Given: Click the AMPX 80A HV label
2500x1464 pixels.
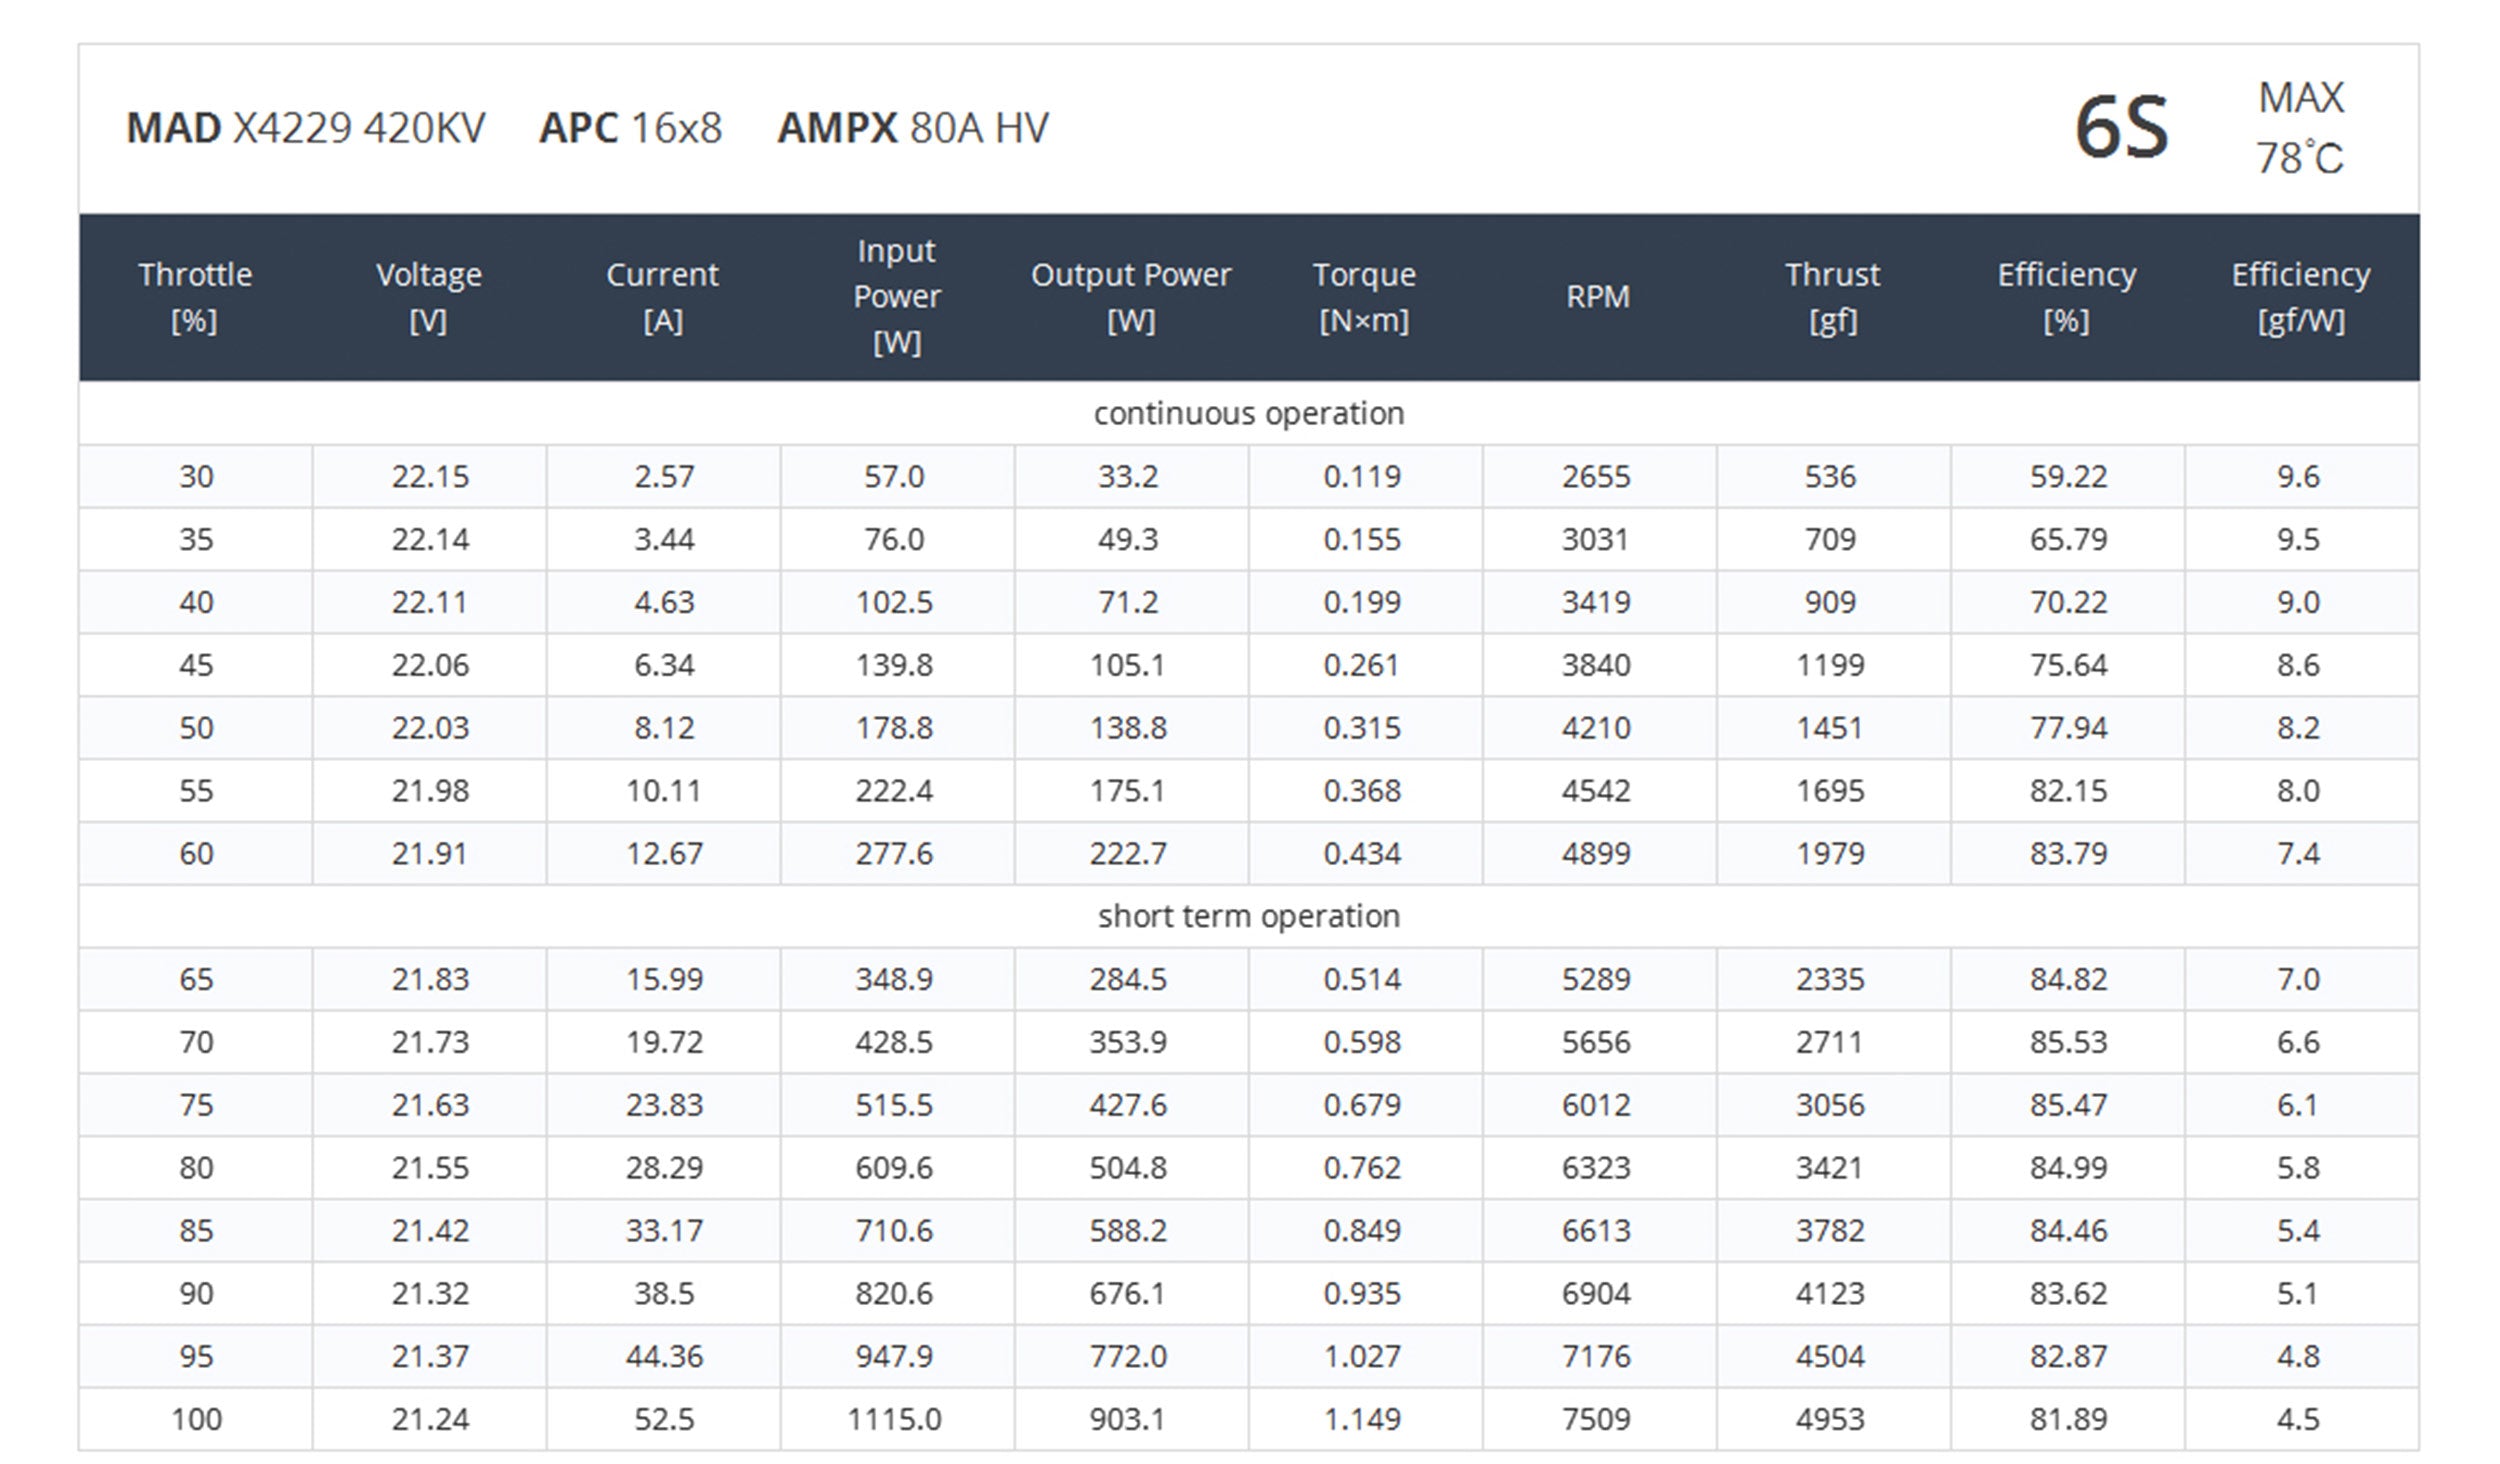Looking at the screenshot, I should click(x=913, y=128).
